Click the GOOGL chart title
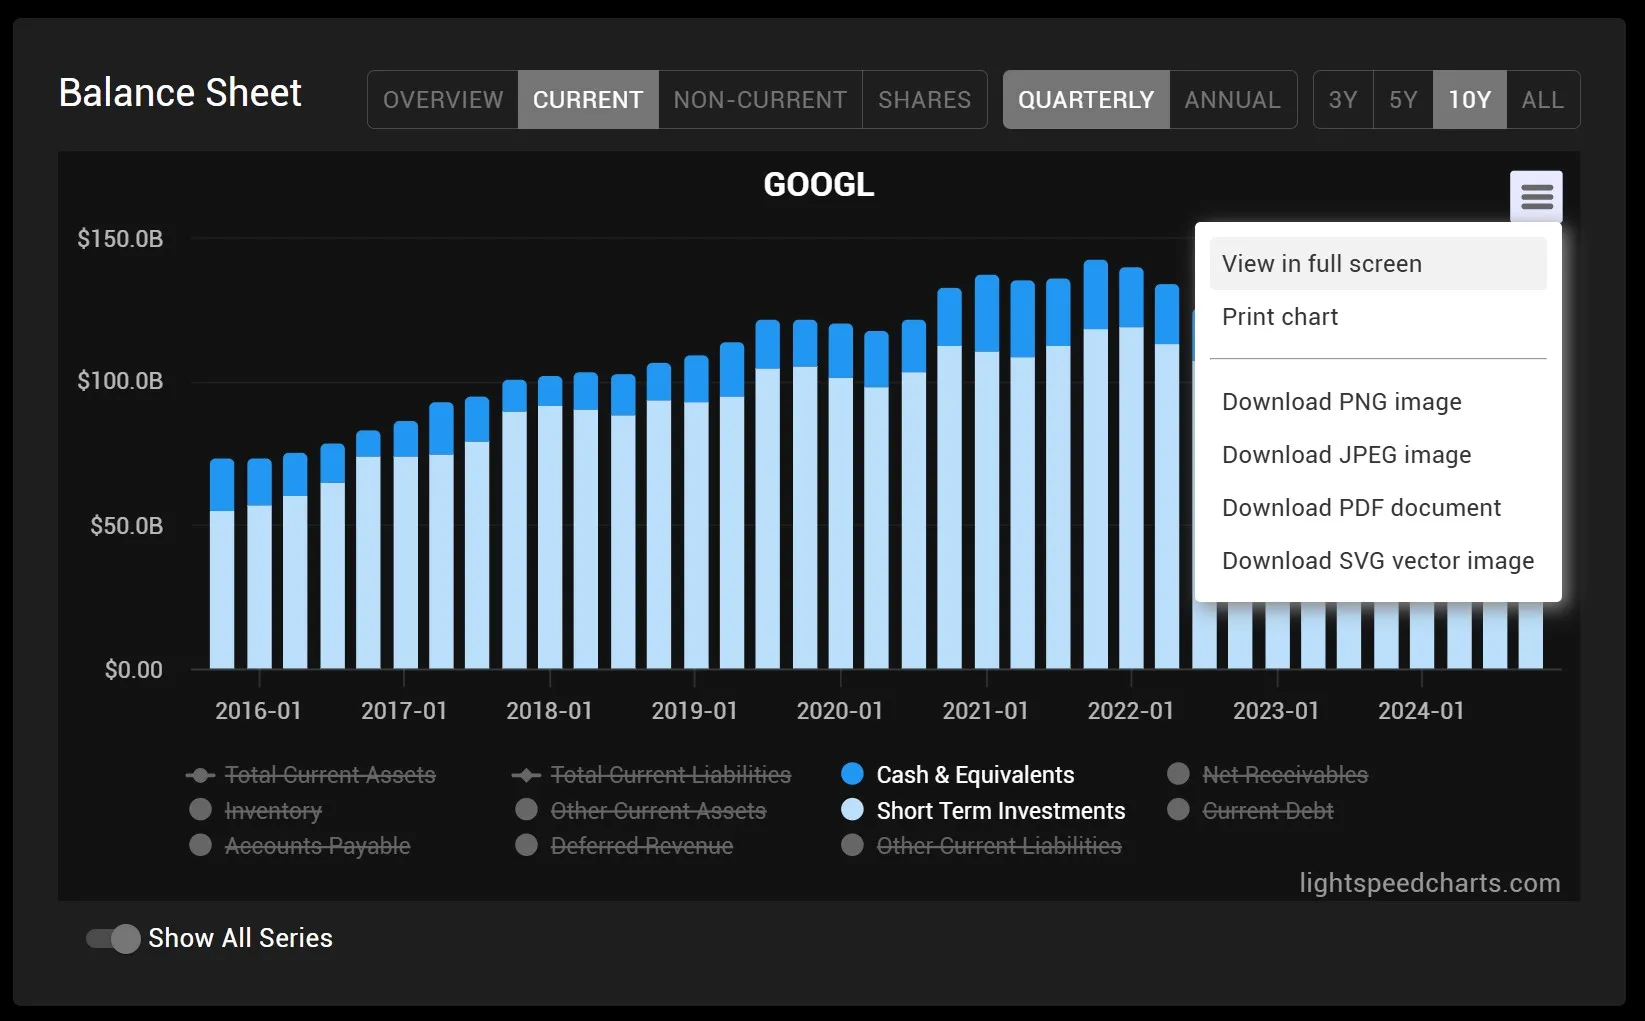 [x=819, y=185]
